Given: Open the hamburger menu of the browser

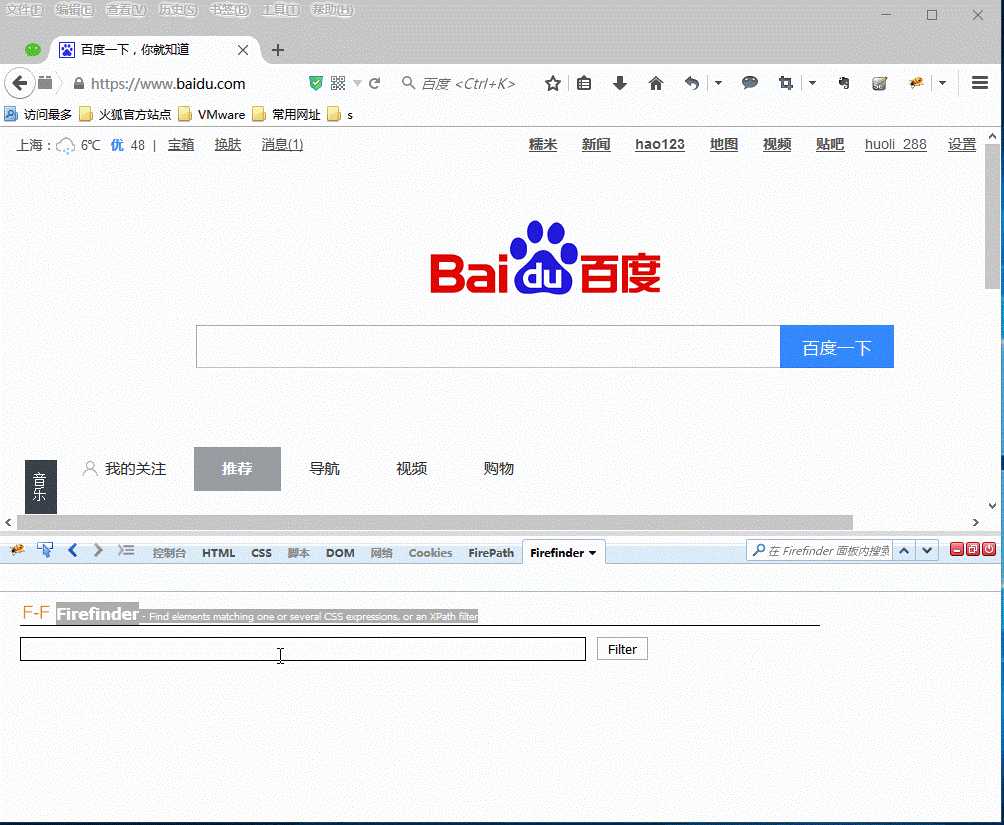Looking at the screenshot, I should tap(980, 83).
